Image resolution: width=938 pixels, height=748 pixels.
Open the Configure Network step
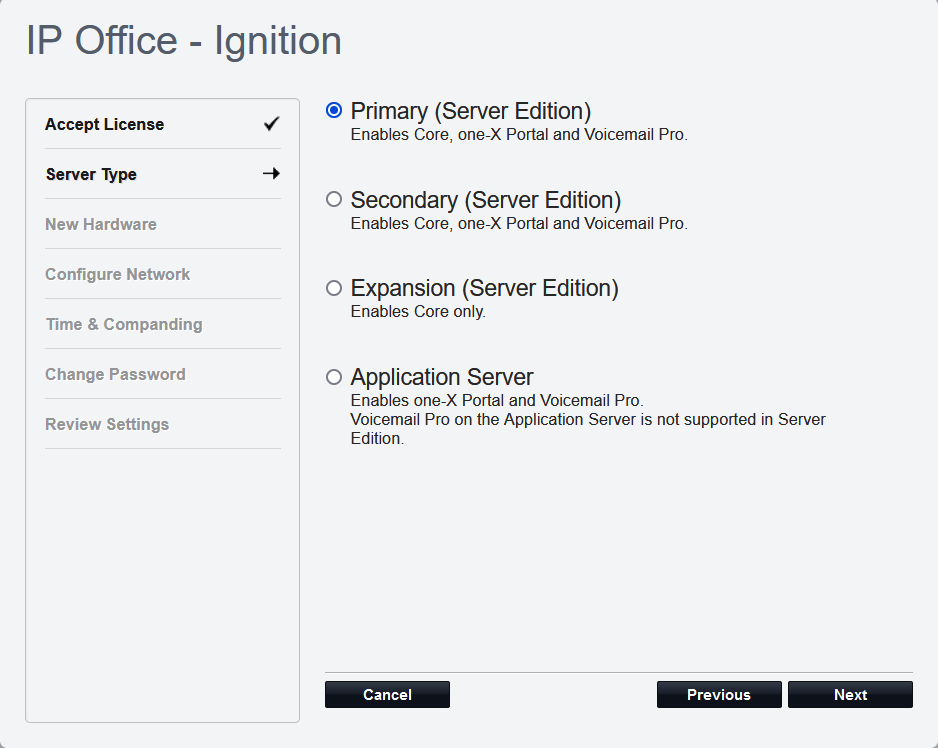(x=163, y=274)
